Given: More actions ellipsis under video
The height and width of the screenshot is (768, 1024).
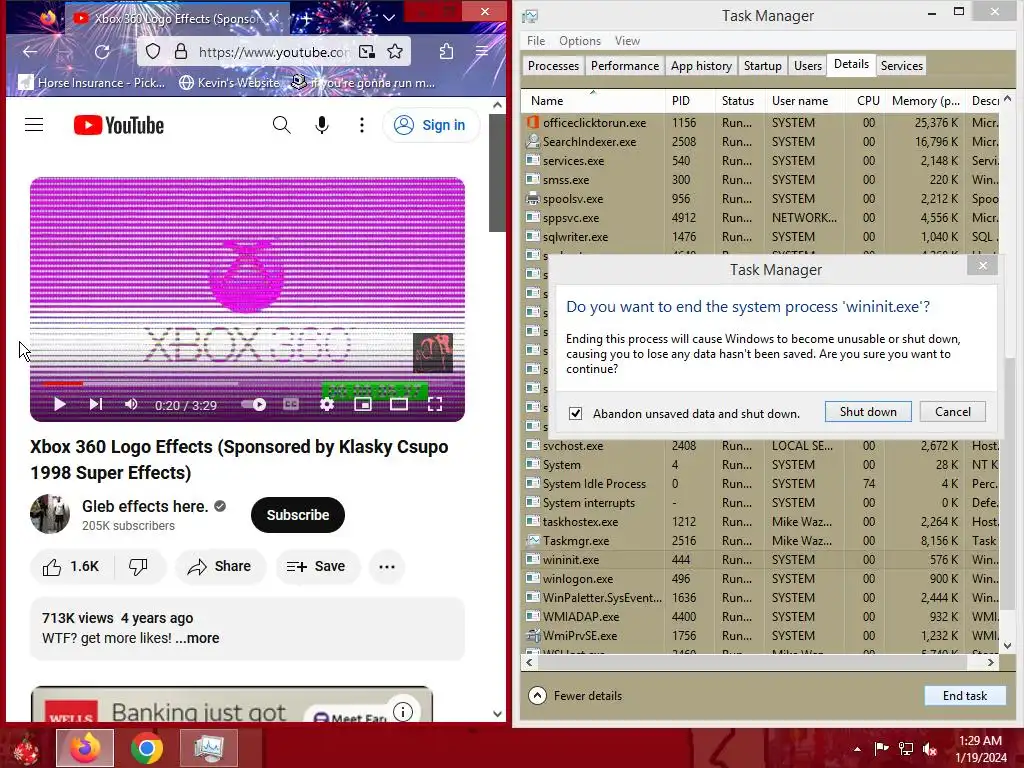Looking at the screenshot, I should pos(387,566).
